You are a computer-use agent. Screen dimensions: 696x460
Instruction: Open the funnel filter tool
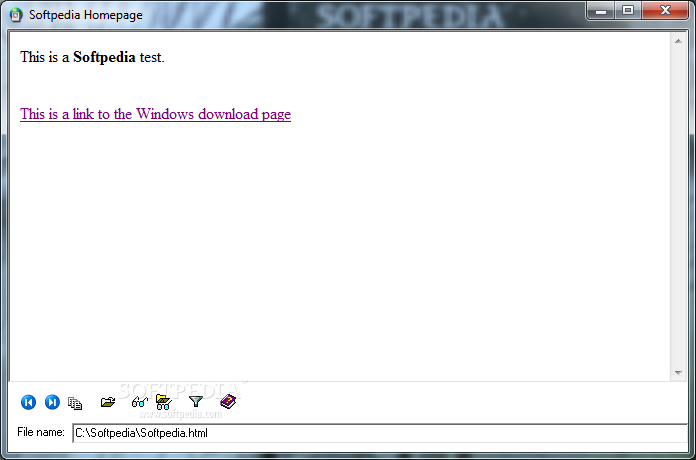click(x=196, y=402)
